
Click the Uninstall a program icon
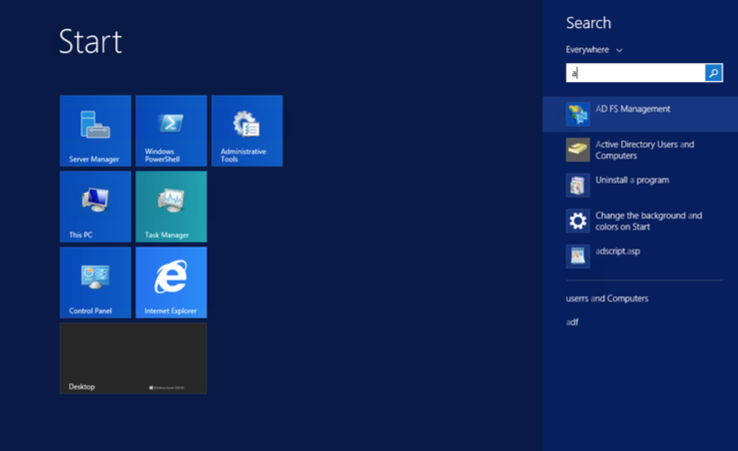[x=578, y=185]
